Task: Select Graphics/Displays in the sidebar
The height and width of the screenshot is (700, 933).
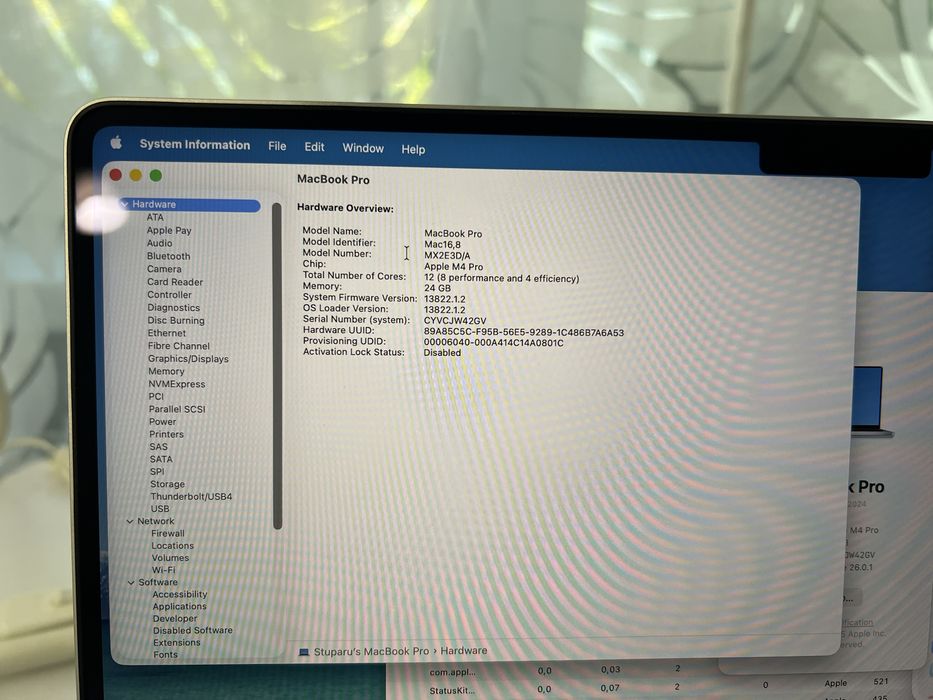Action: pyautogui.click(x=188, y=359)
